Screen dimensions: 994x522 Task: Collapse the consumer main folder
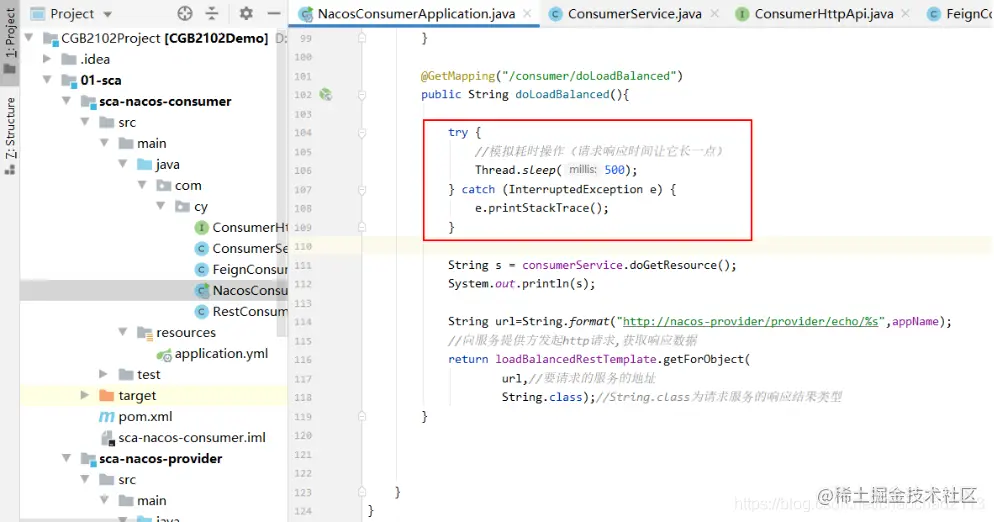(x=104, y=143)
